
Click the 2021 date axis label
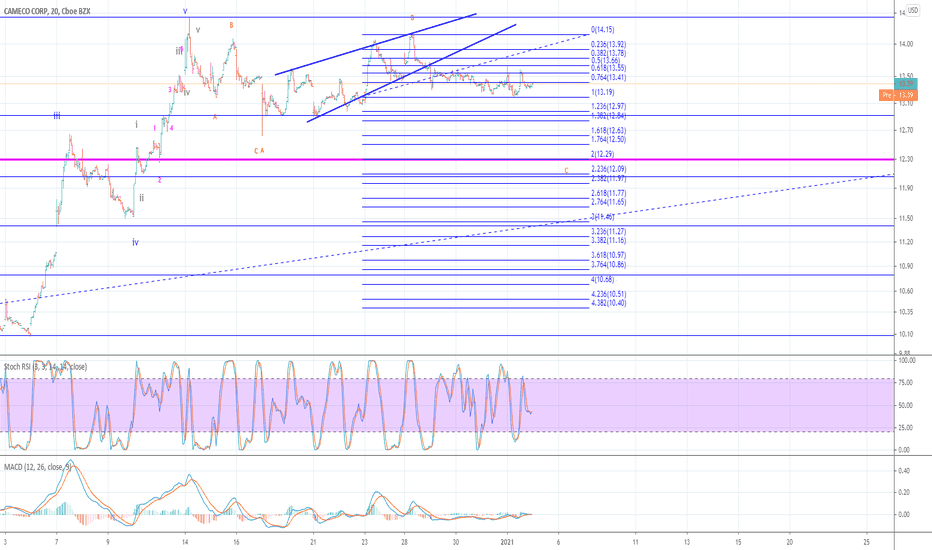(508, 542)
